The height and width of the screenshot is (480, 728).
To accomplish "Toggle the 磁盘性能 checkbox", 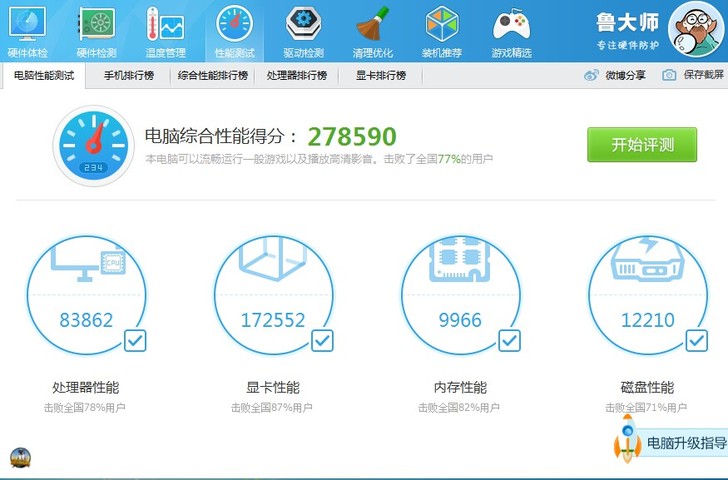I will [697, 341].
